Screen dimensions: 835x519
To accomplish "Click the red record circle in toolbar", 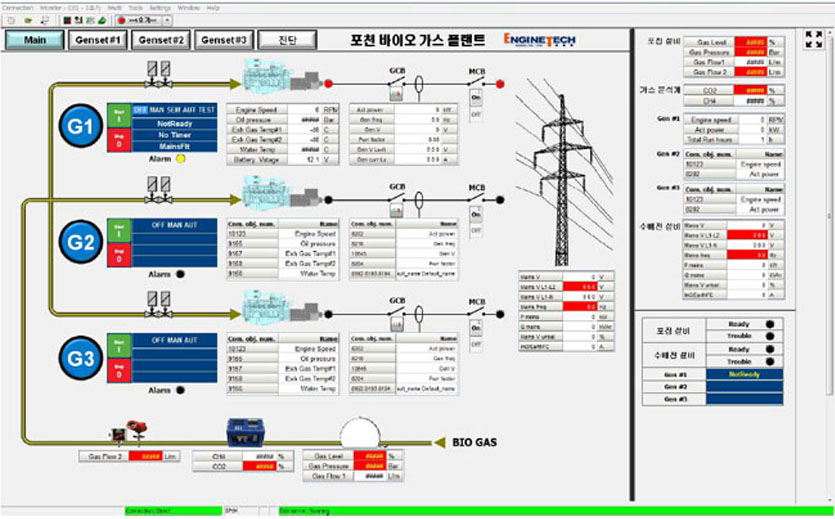I will point(121,20).
